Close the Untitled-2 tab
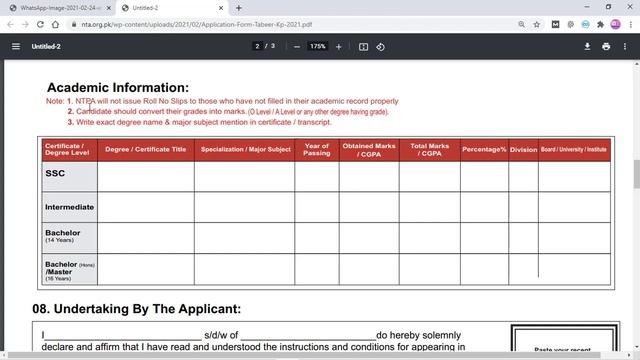 [221, 8]
